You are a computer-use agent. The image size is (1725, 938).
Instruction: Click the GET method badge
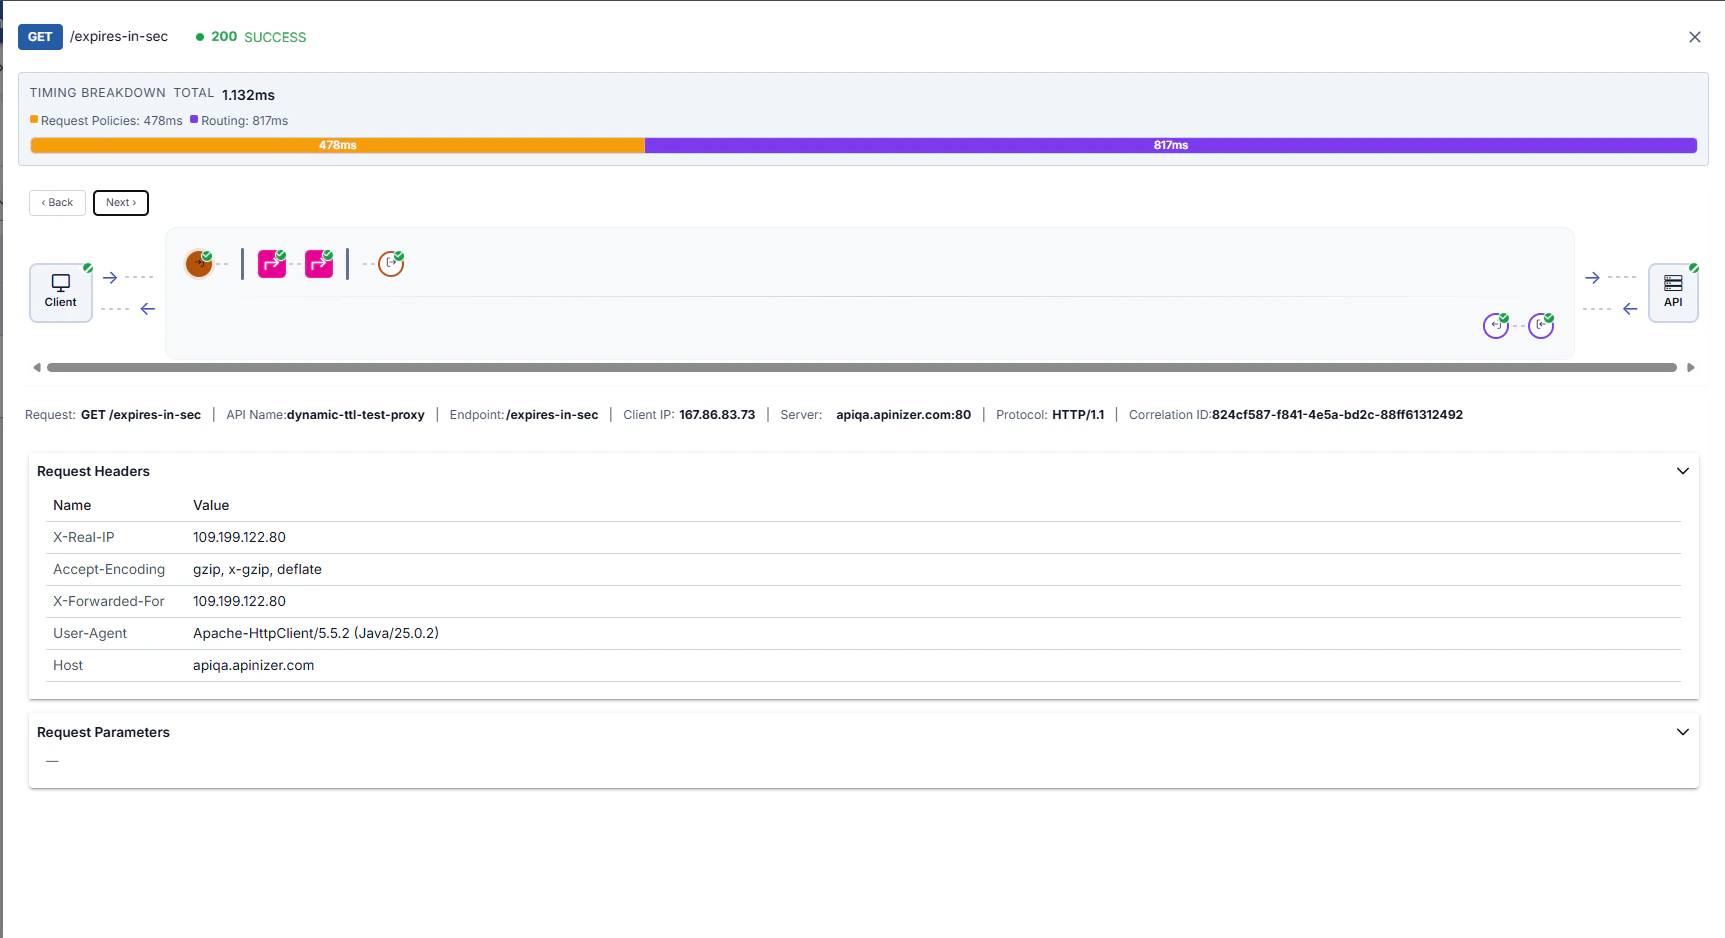click(x=40, y=37)
